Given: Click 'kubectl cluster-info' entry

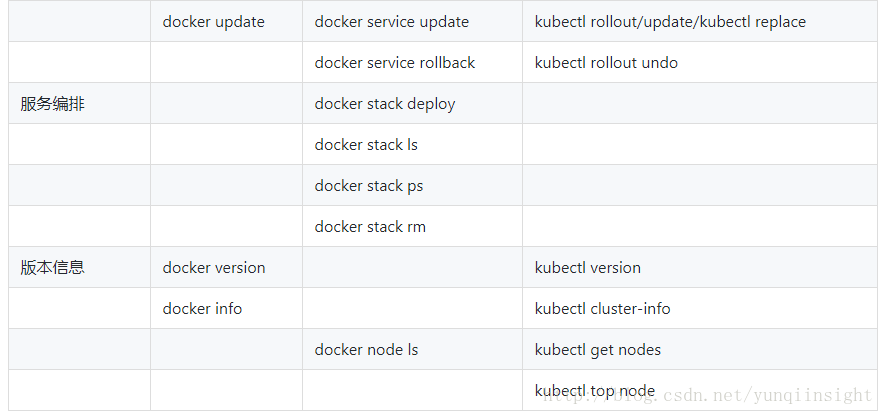Looking at the screenshot, I should pyautogui.click(x=603, y=309).
